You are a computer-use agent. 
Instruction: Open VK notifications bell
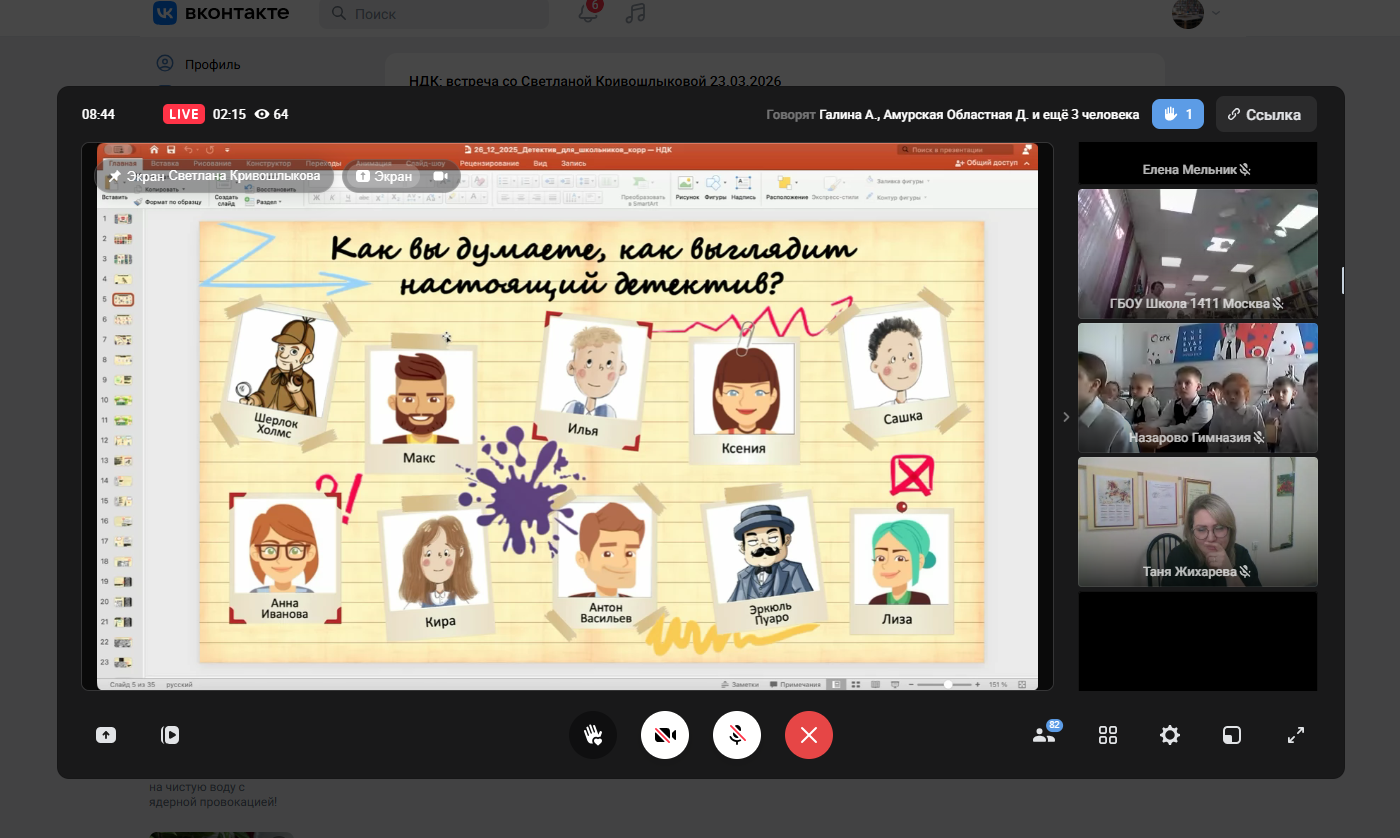[589, 14]
